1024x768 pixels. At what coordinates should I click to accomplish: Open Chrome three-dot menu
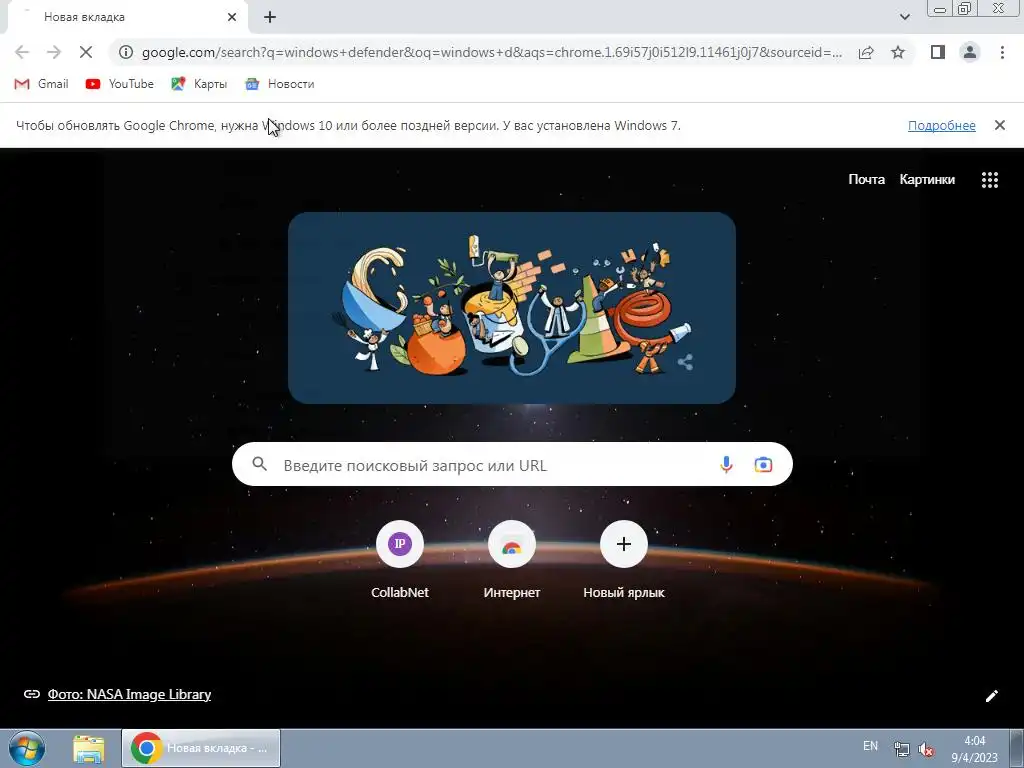pyautogui.click(x=1002, y=52)
